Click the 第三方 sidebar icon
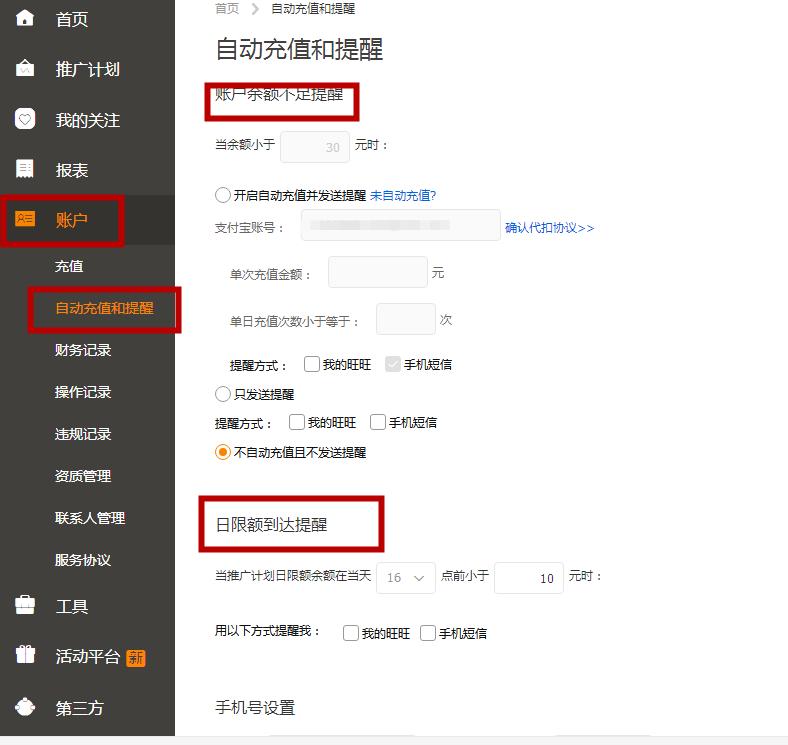 tap(25, 707)
